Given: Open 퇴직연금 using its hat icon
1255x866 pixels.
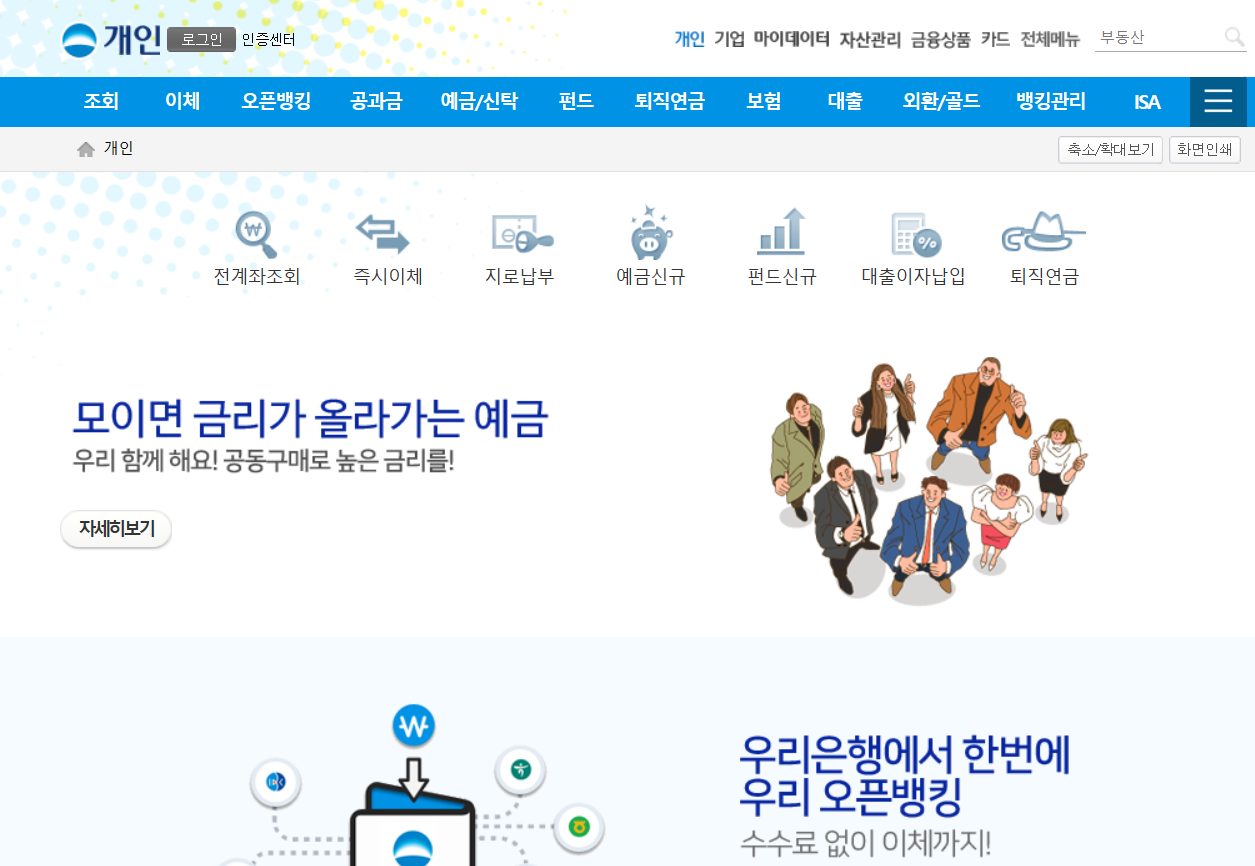Looking at the screenshot, I should [x=1044, y=232].
